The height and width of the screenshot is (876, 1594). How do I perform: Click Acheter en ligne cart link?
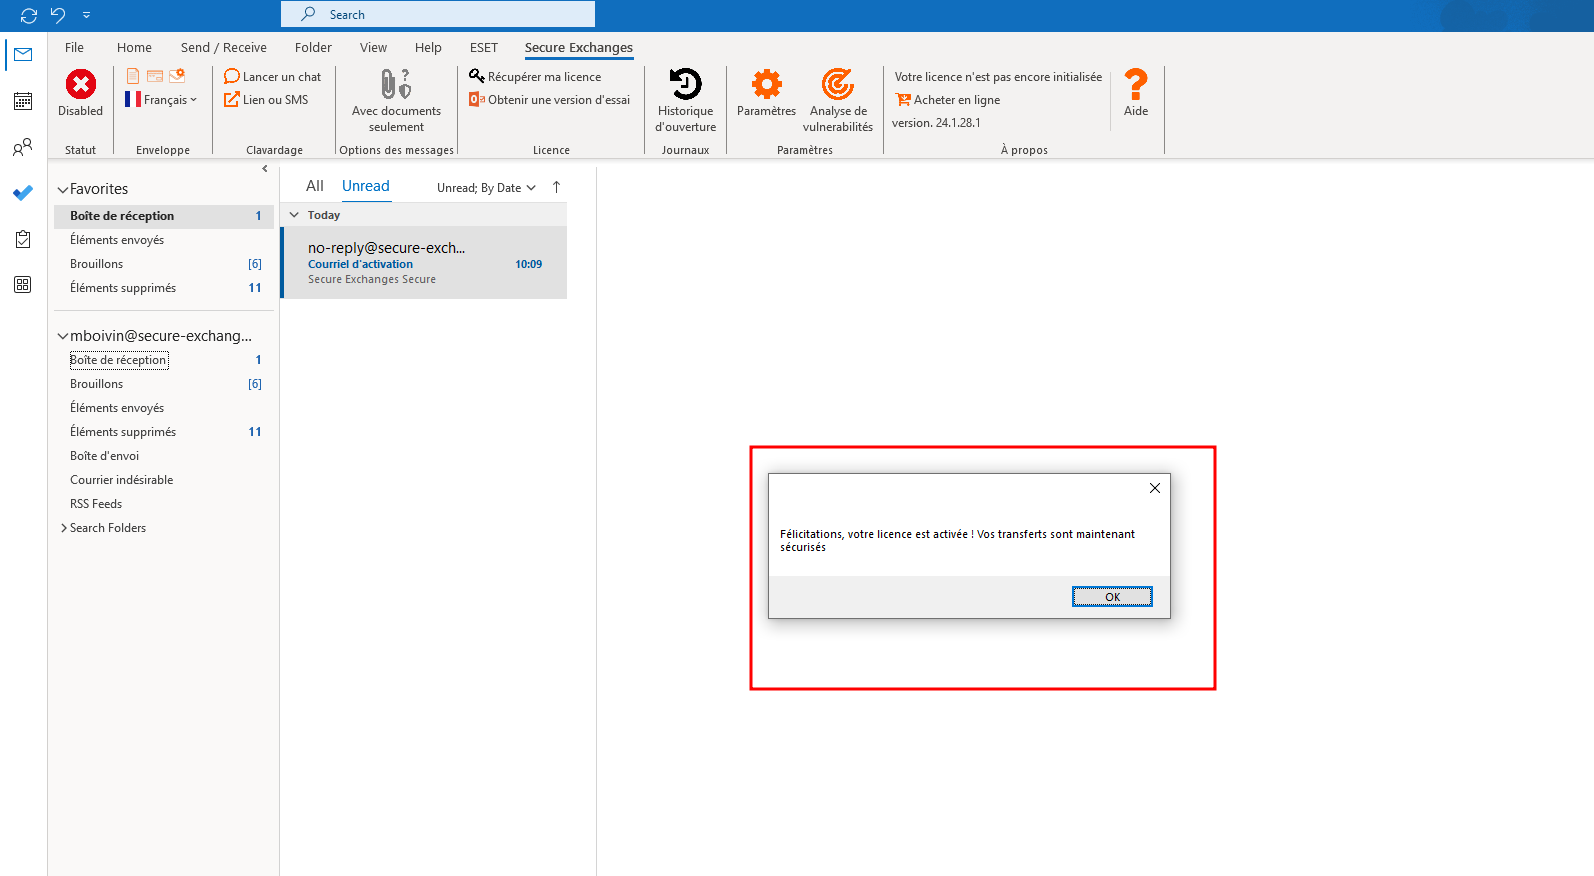tap(948, 100)
